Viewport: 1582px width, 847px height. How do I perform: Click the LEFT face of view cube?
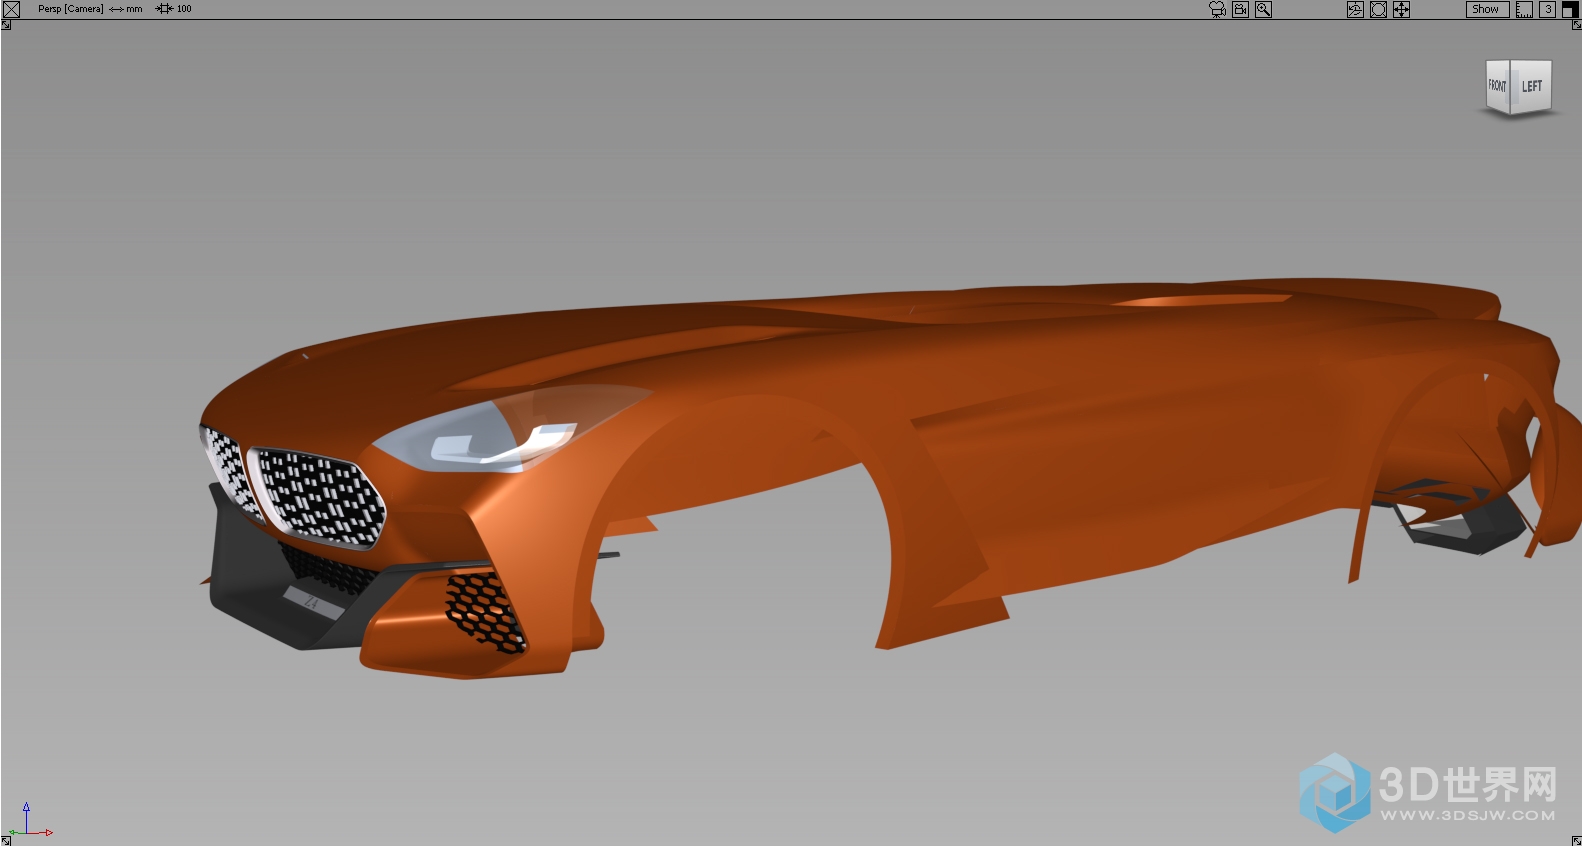pyautogui.click(x=1531, y=87)
